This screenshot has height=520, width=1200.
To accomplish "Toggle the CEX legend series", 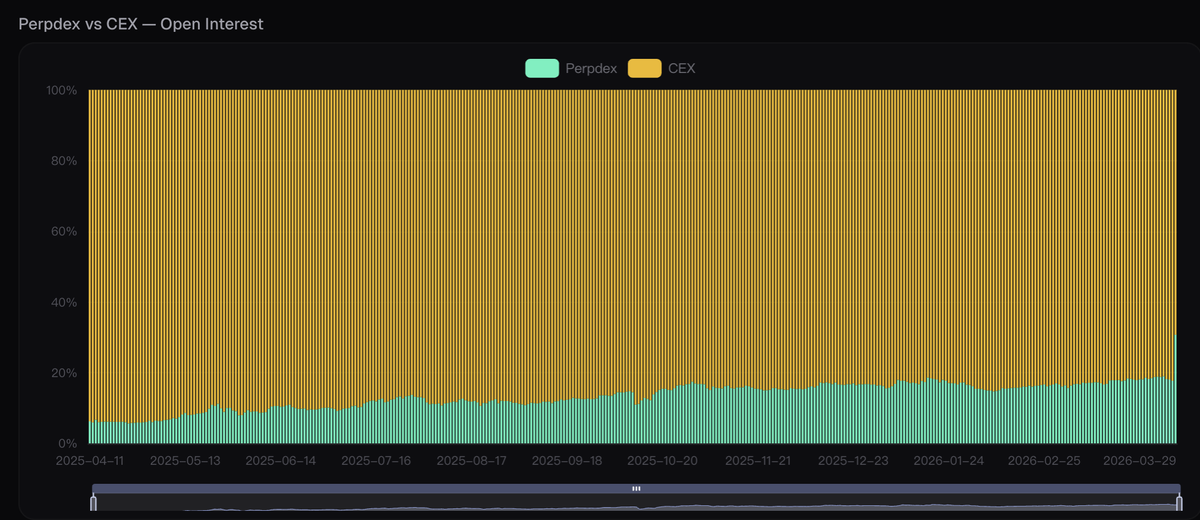I will [x=661, y=68].
